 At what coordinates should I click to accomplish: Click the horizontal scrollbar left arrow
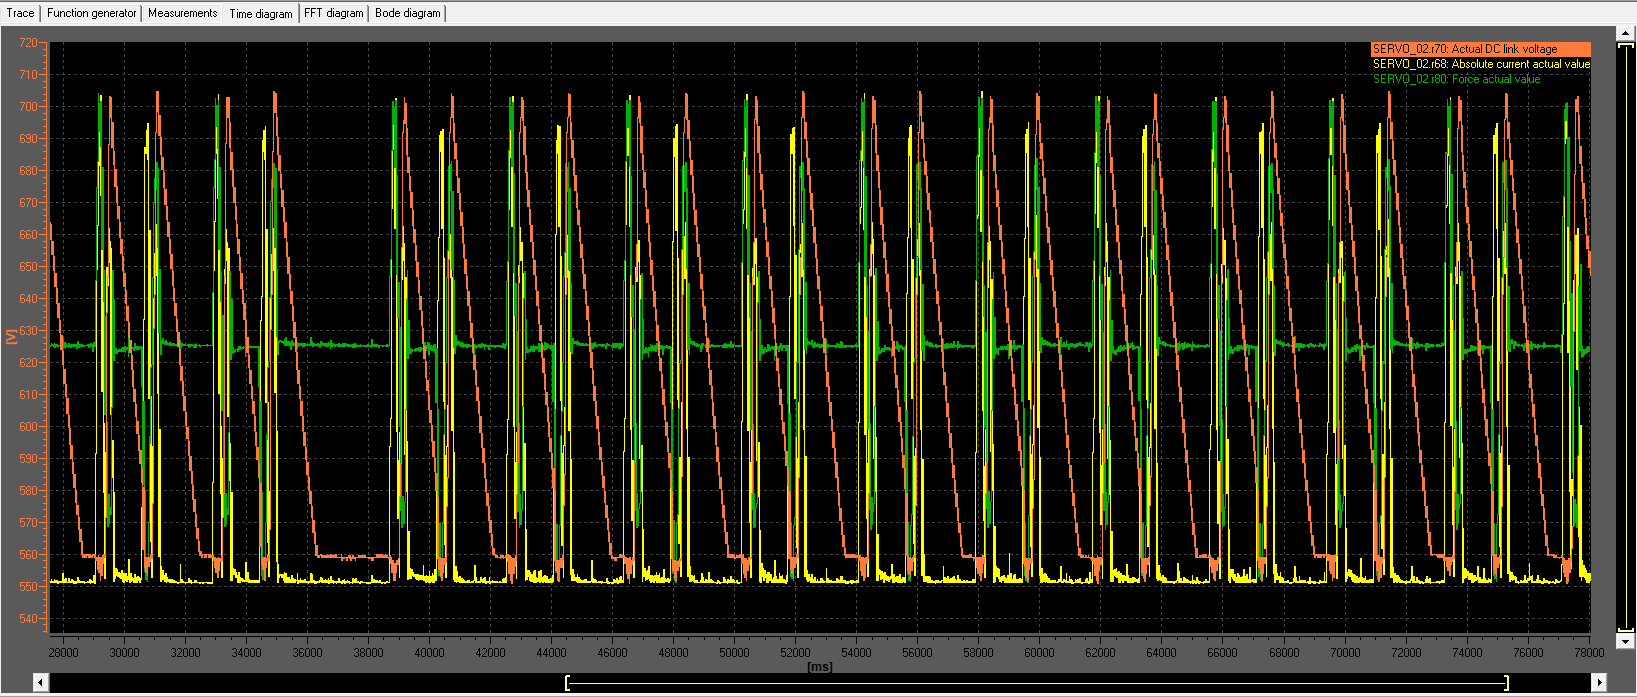tap(41, 682)
